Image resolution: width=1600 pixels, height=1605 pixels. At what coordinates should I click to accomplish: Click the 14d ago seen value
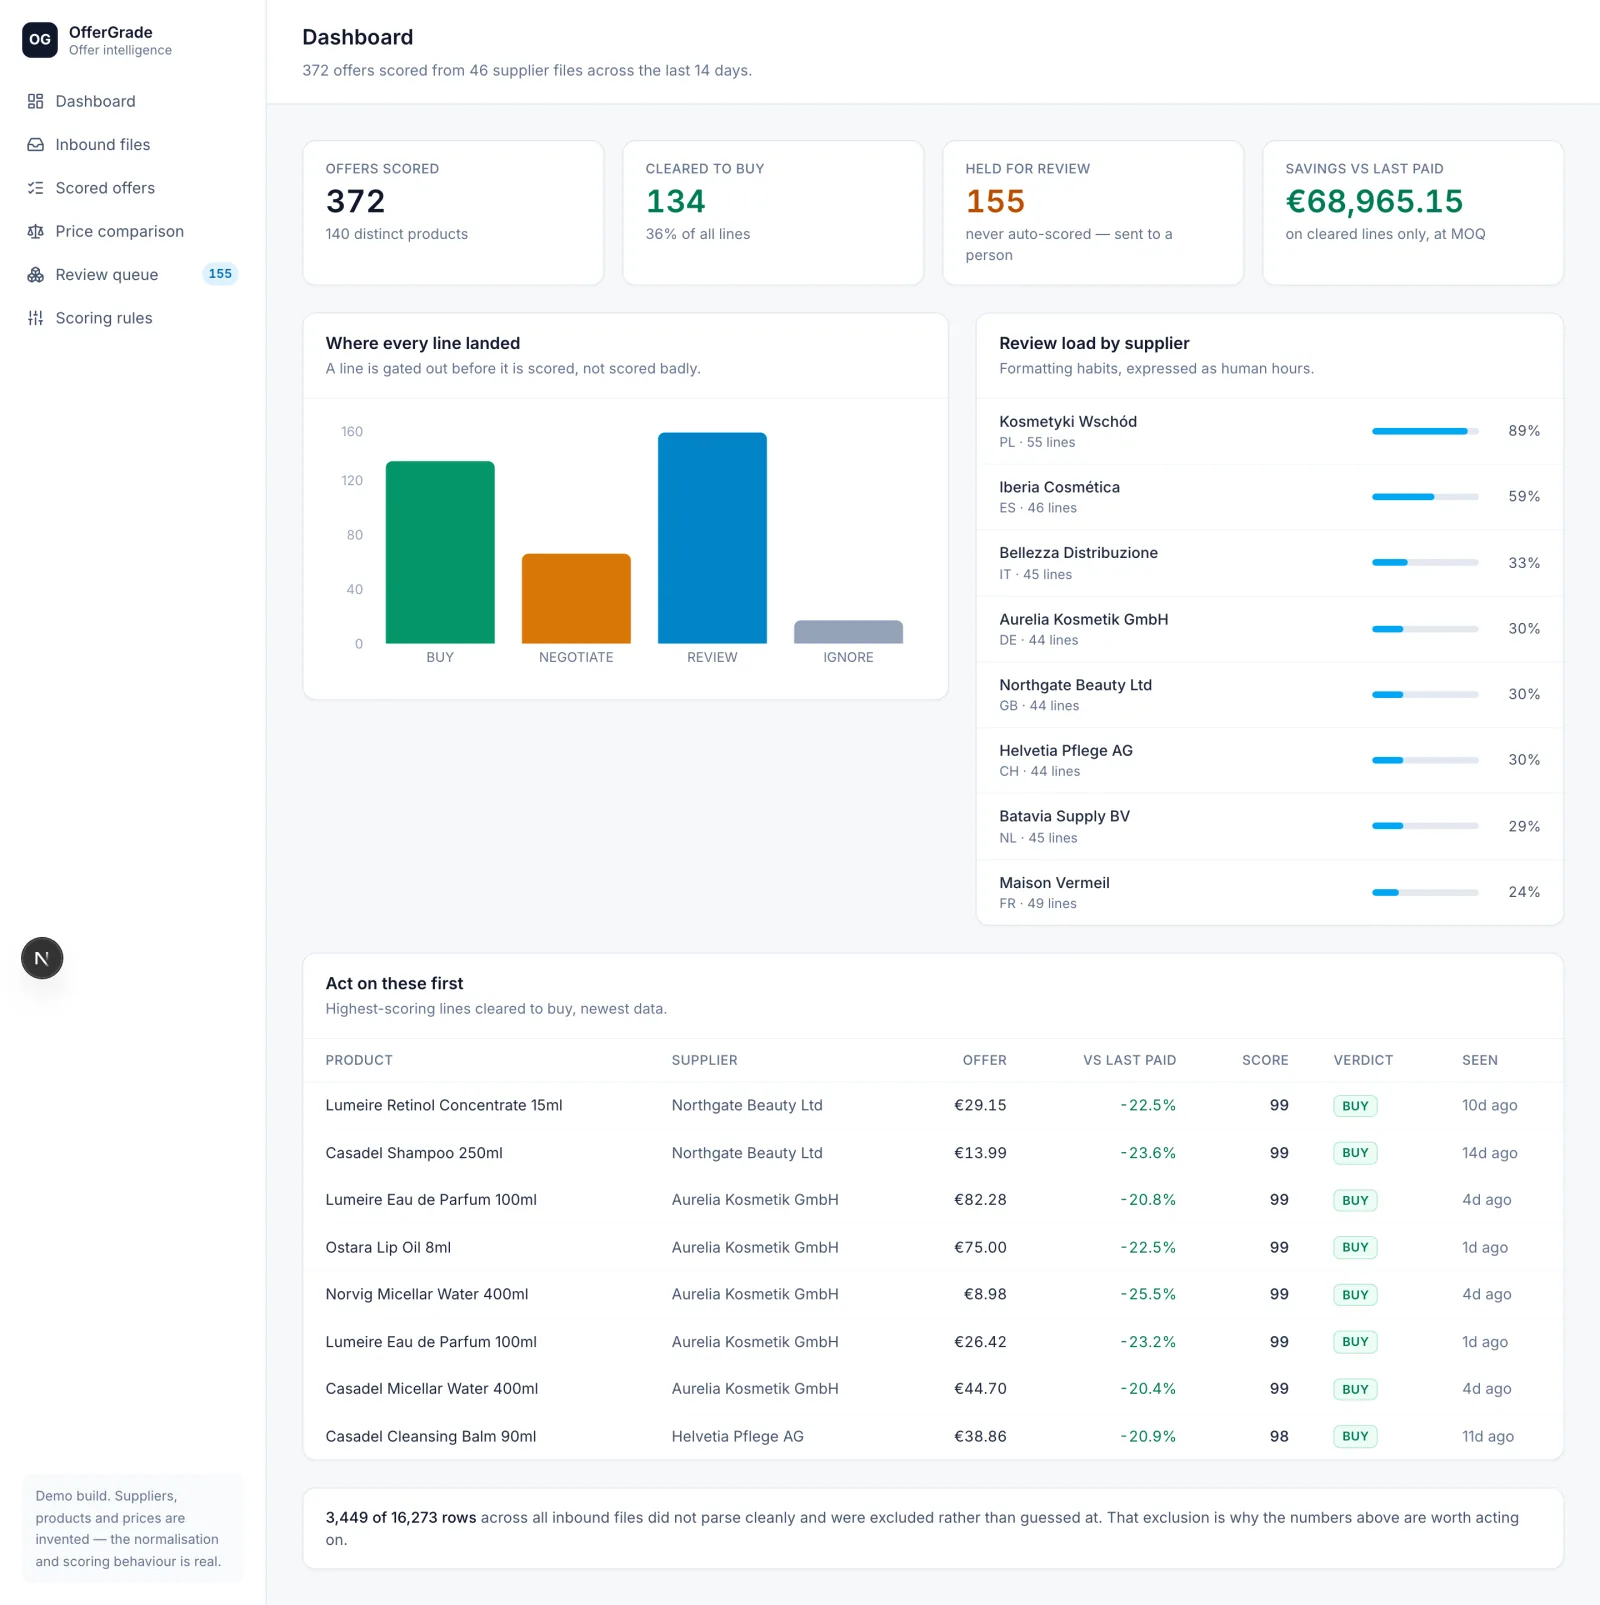1490,1153
